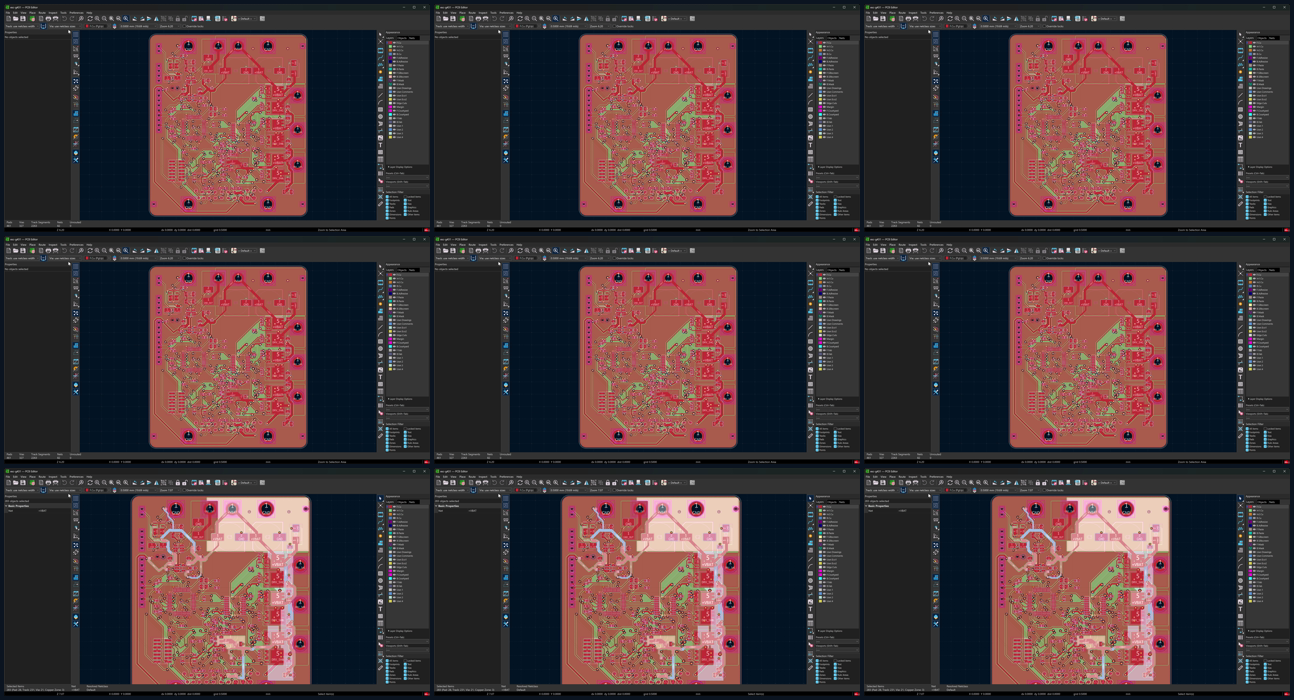
Task: Switch to Objects tab in top-right window
Action: [1260, 38]
